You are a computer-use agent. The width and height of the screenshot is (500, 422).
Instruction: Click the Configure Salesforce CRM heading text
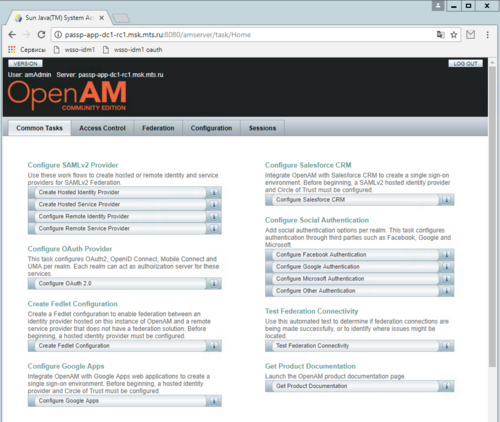308,165
